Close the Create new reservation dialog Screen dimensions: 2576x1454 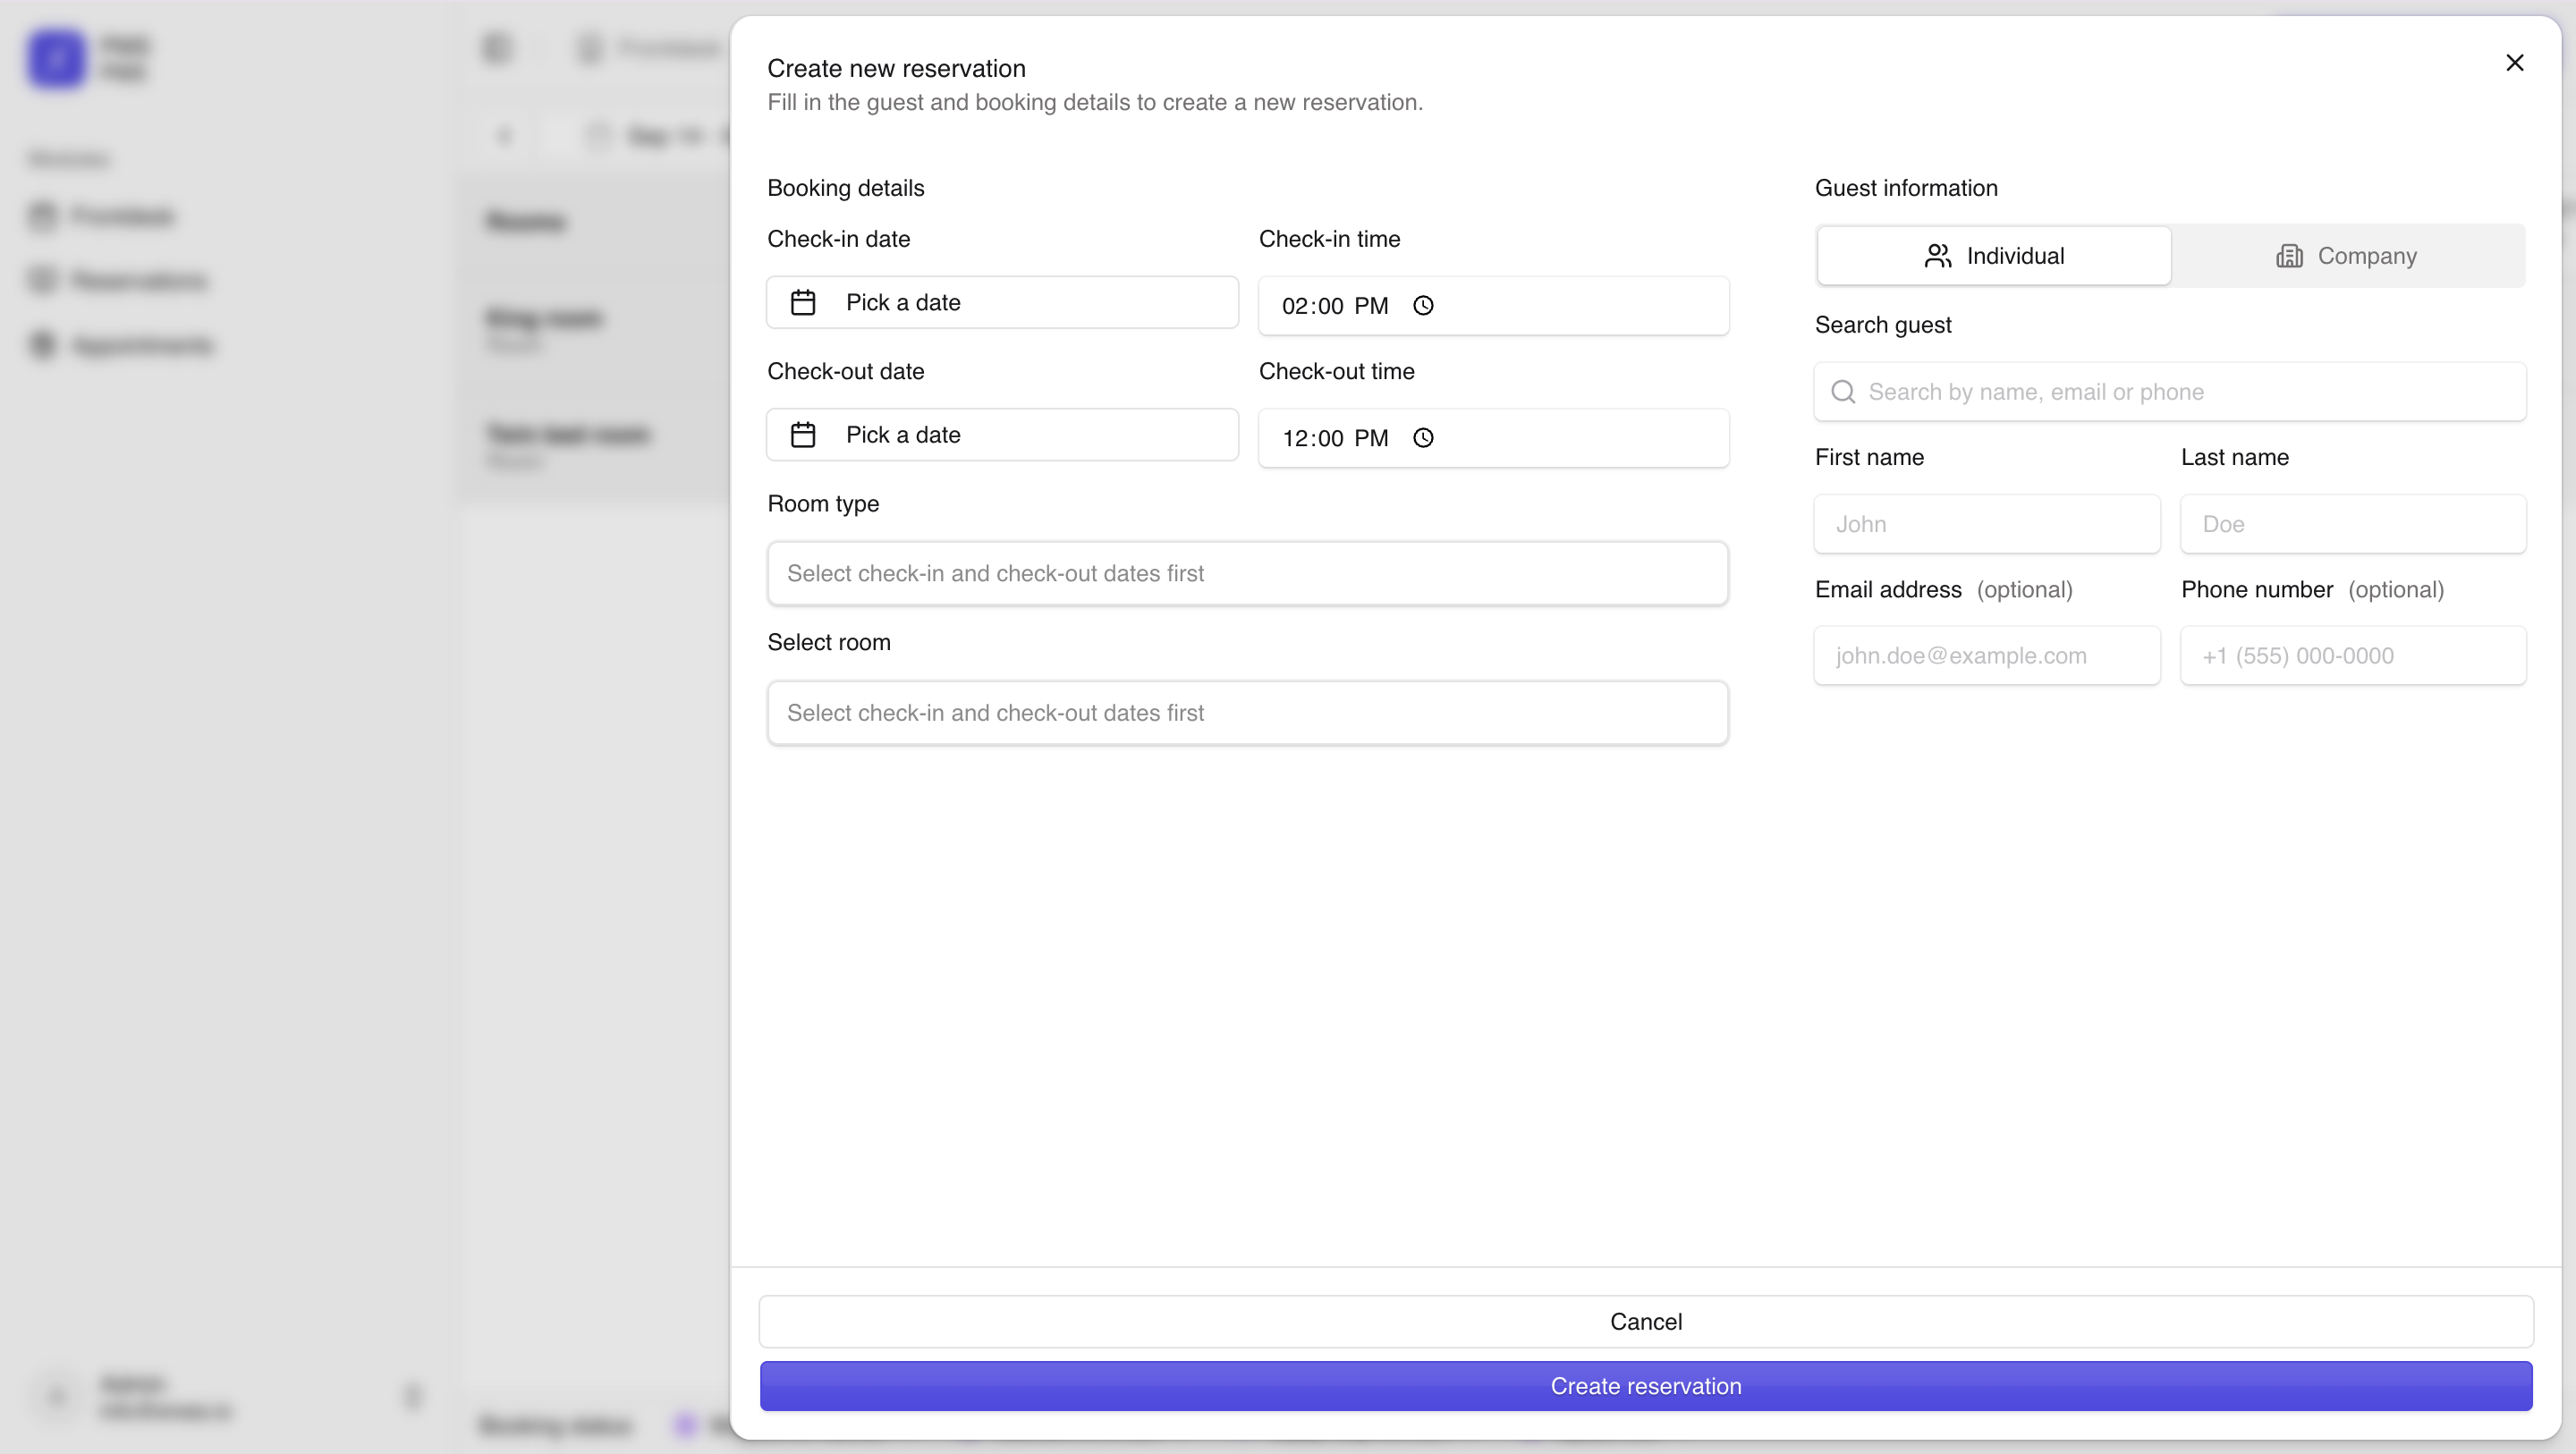point(2514,63)
